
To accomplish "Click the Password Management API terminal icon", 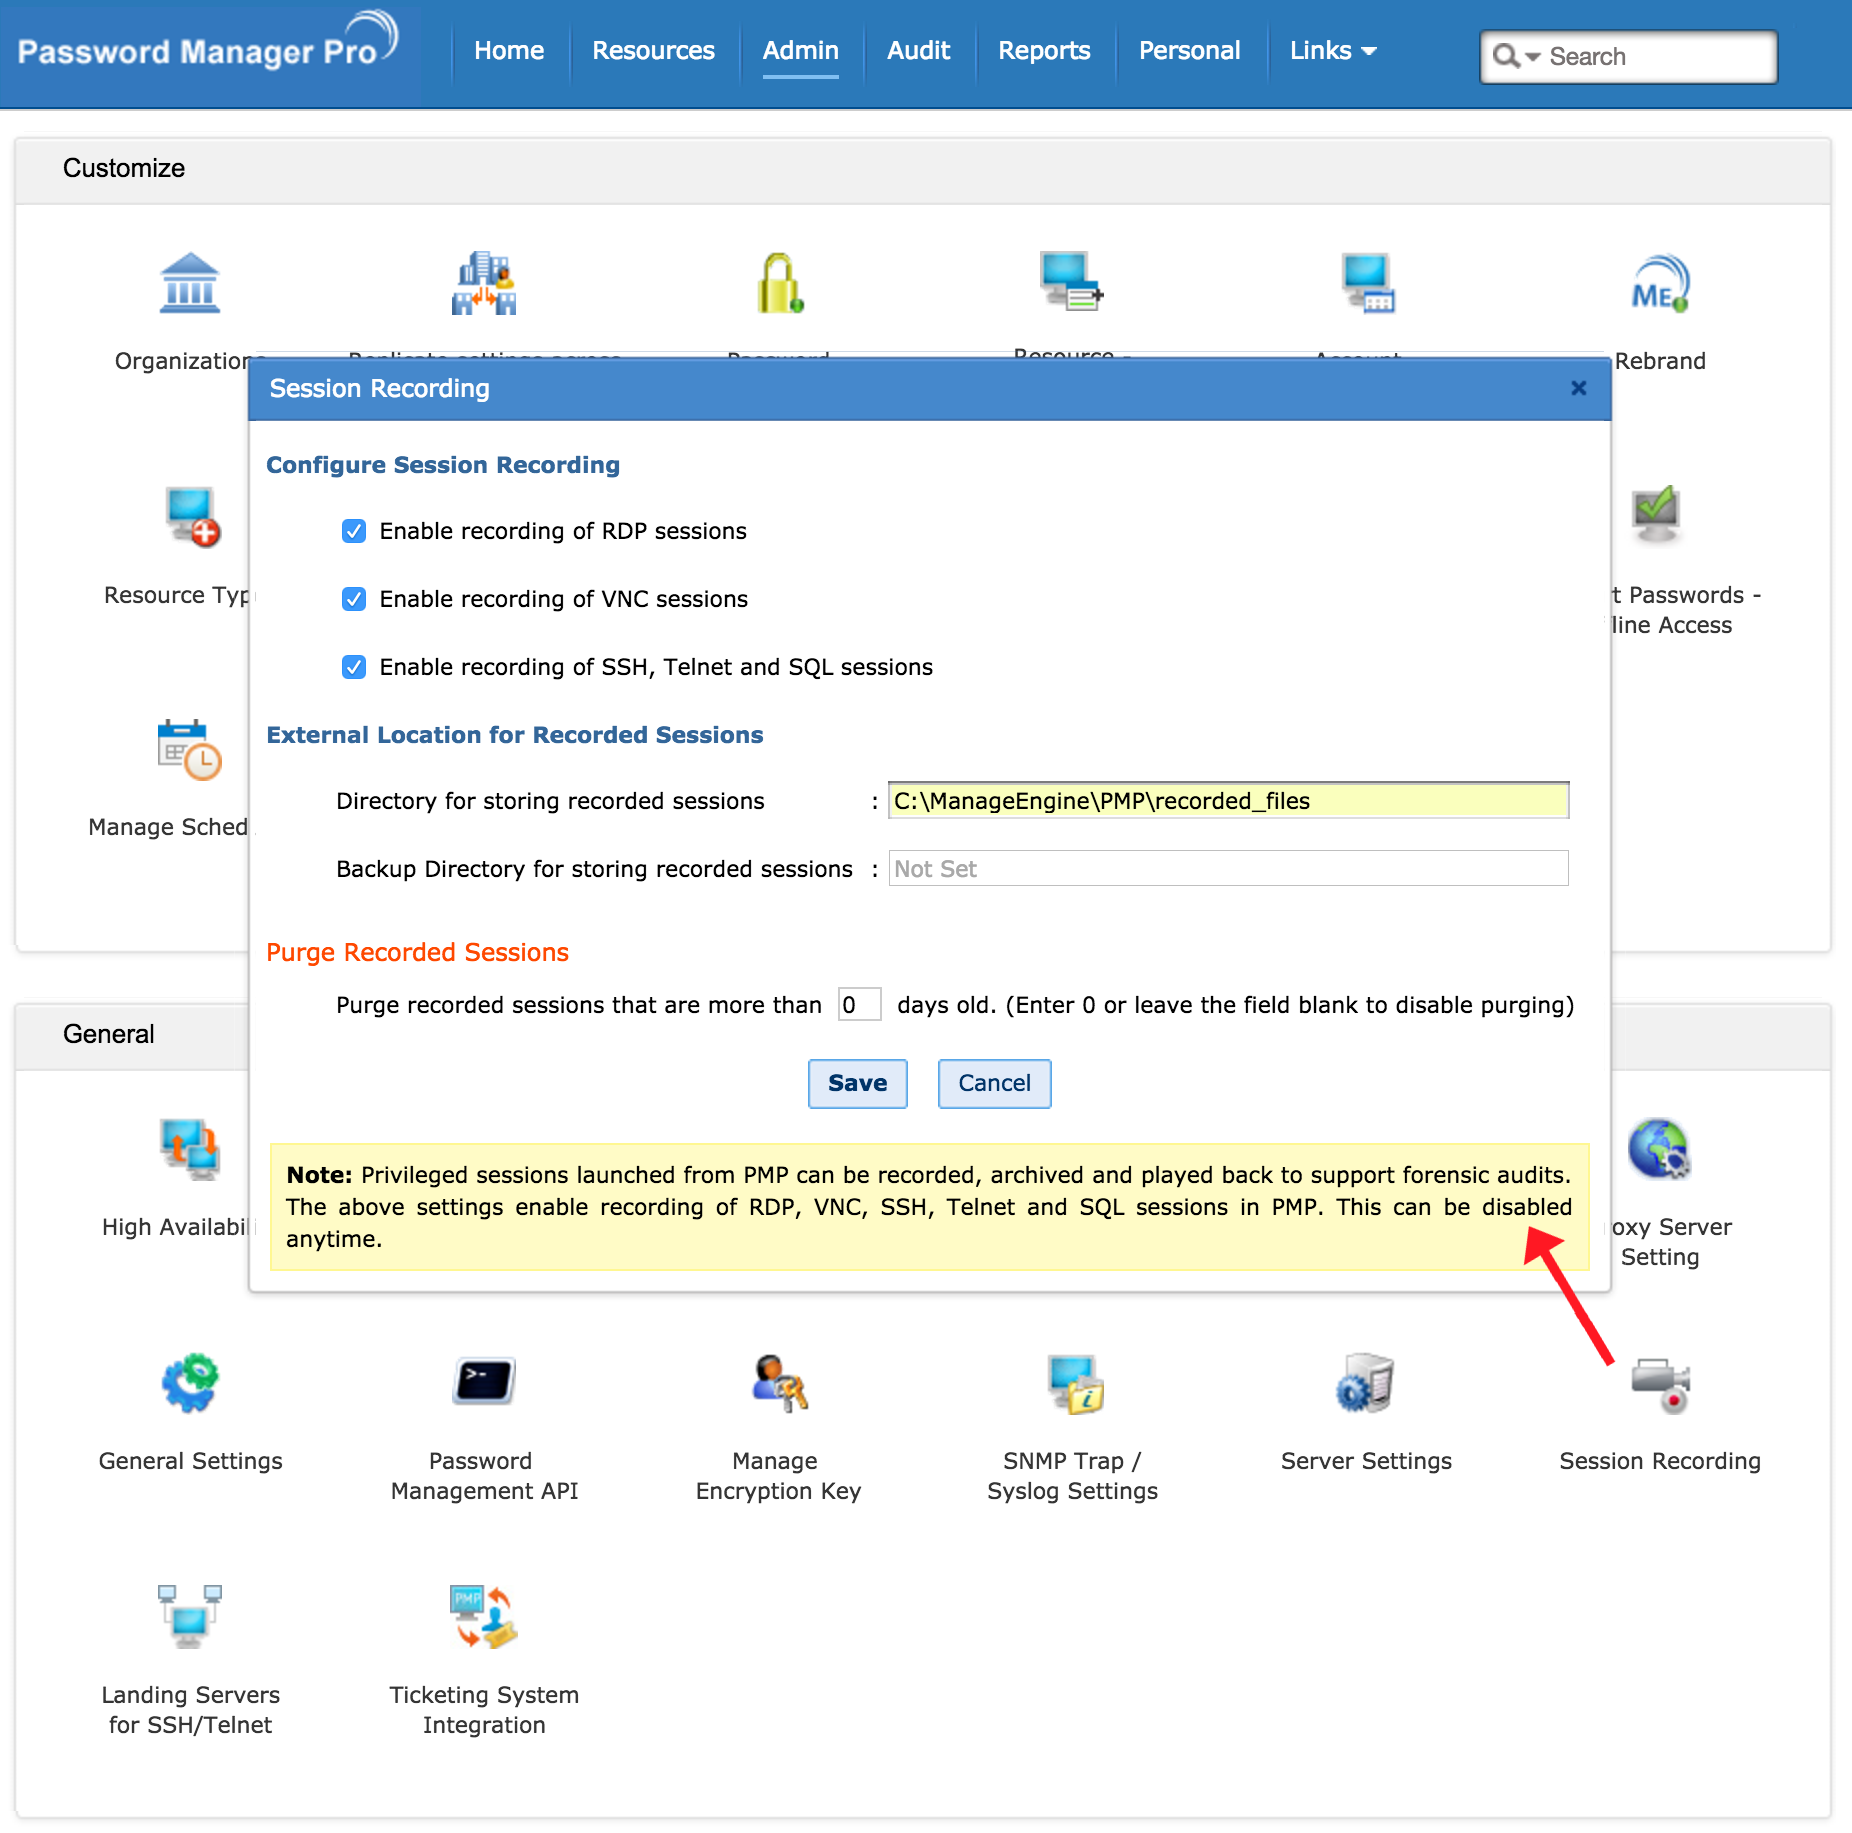I will point(485,1382).
